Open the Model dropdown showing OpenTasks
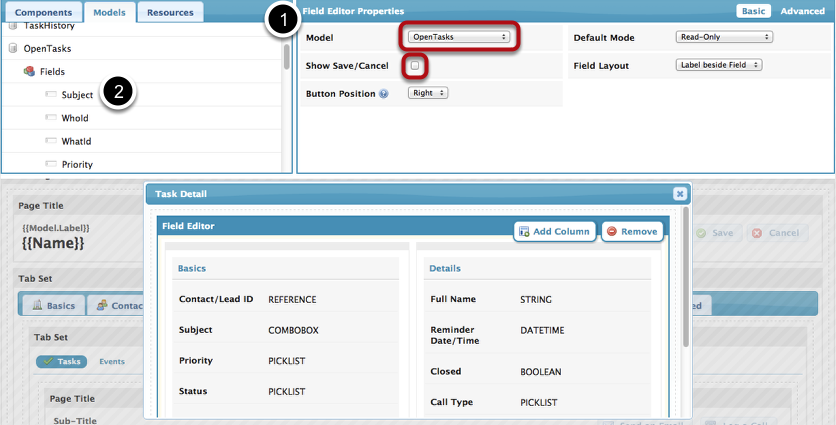 tap(459, 37)
